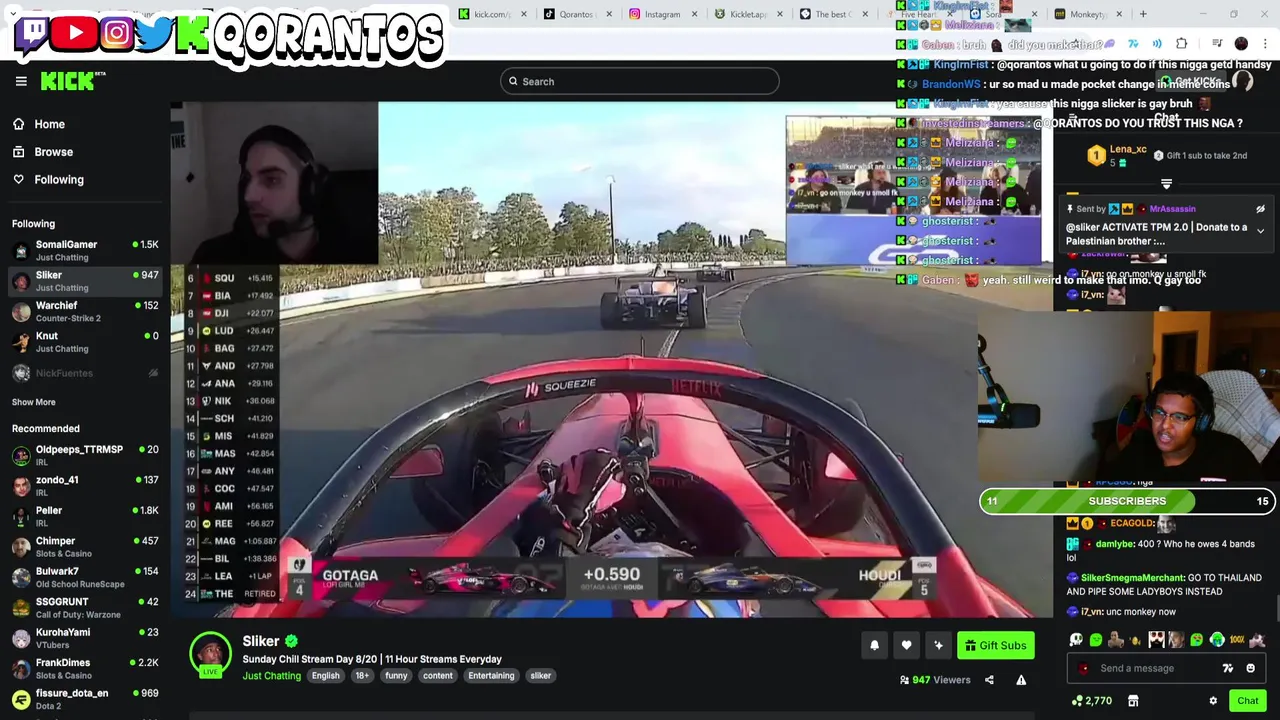Screen dimensions: 1280x720
Task: Click the 7TV emote icon in chat box
Action: [1228, 669]
